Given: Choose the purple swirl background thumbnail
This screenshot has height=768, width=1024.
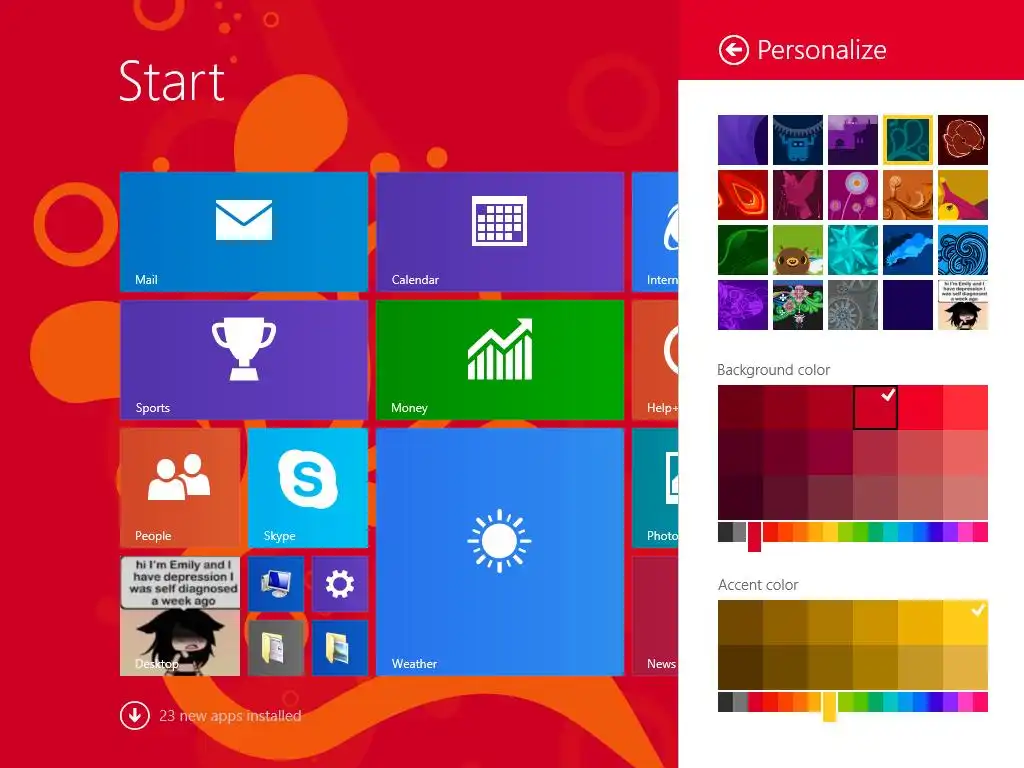Looking at the screenshot, I should click(x=743, y=140).
